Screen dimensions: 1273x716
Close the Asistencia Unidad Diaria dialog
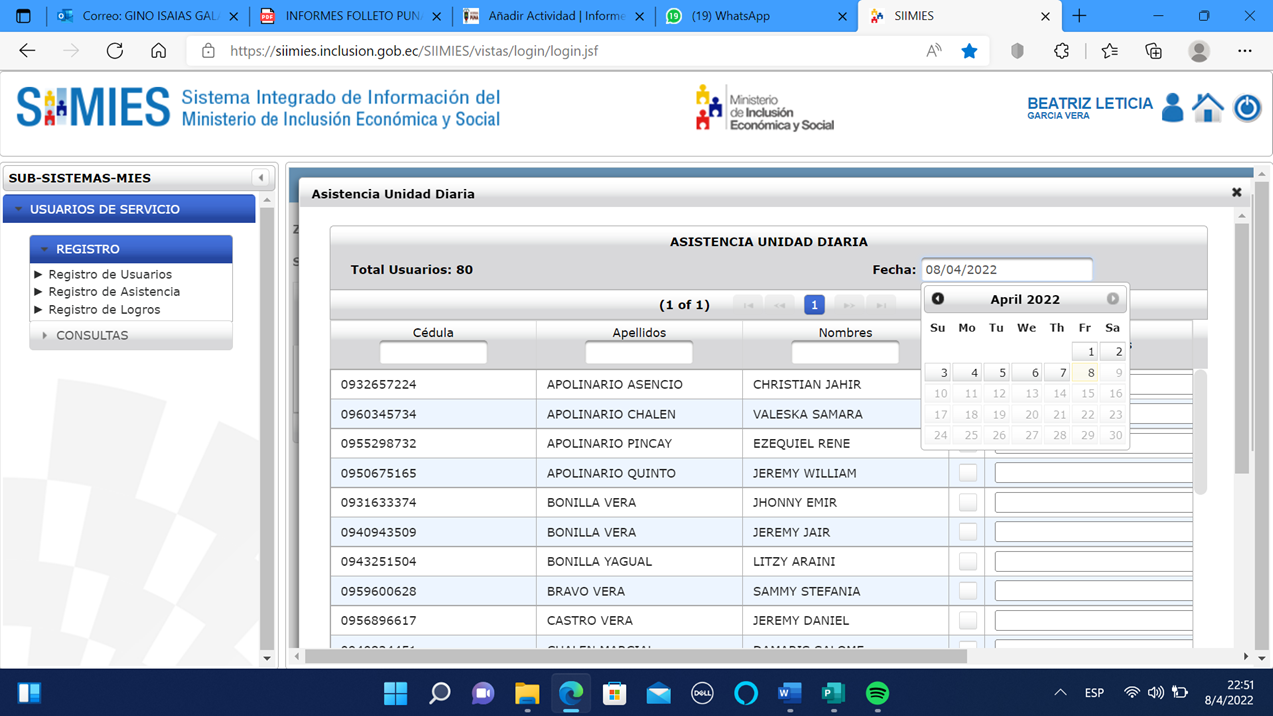pyautogui.click(x=1236, y=192)
